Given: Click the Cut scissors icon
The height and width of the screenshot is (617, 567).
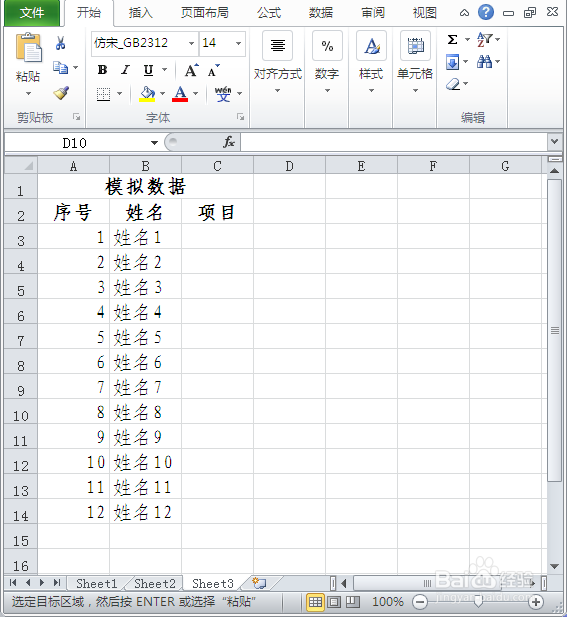Looking at the screenshot, I should click(60, 43).
